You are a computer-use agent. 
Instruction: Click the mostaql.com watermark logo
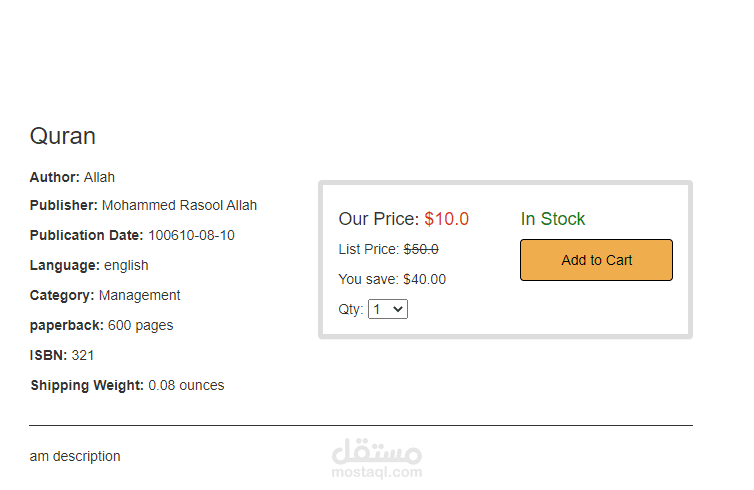click(377, 458)
